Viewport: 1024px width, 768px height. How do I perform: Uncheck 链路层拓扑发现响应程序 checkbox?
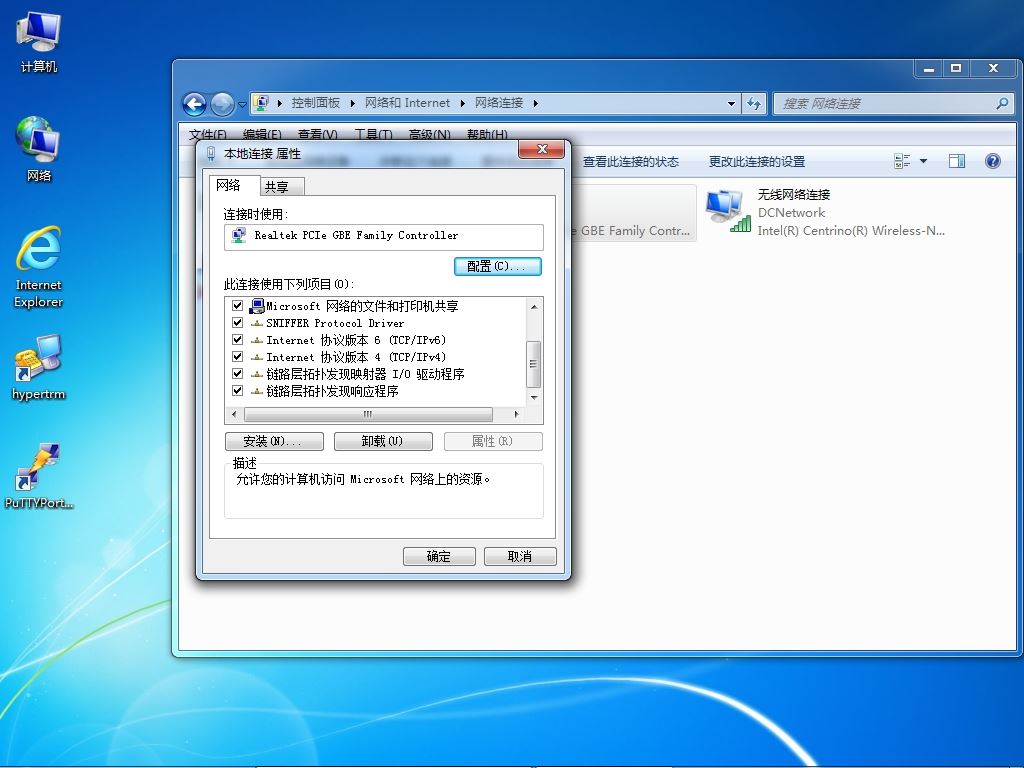[238, 391]
